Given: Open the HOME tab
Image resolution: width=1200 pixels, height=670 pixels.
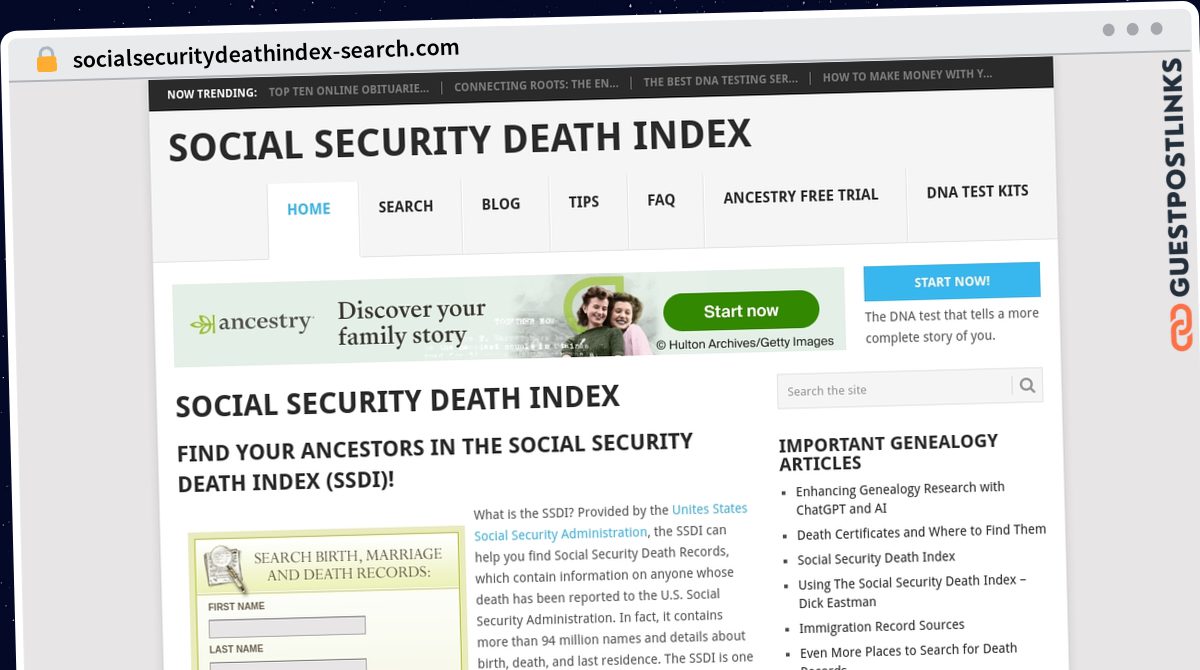Looking at the screenshot, I should point(309,209).
